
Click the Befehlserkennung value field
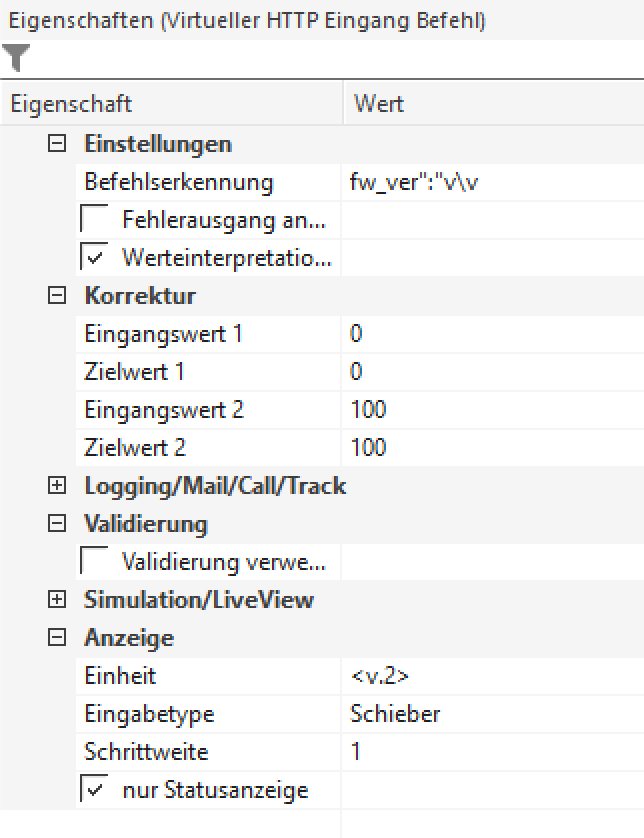click(490, 182)
